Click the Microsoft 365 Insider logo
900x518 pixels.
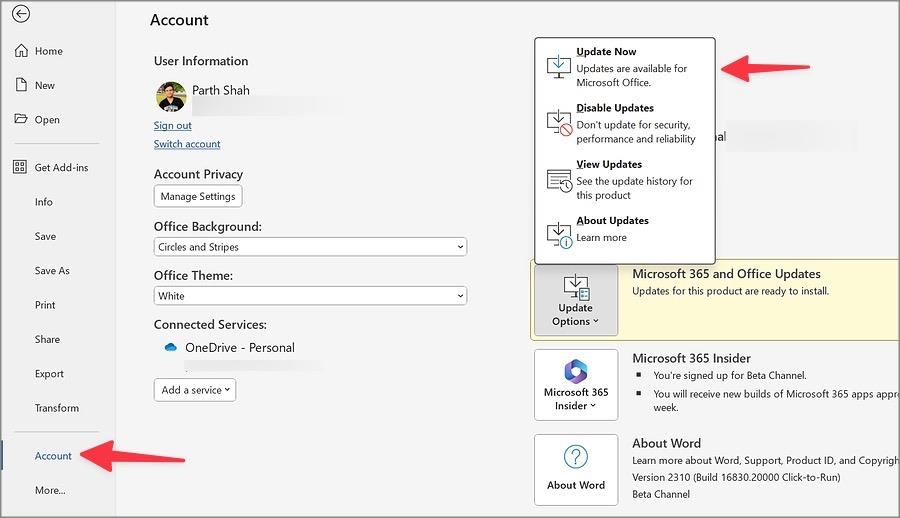coord(576,371)
